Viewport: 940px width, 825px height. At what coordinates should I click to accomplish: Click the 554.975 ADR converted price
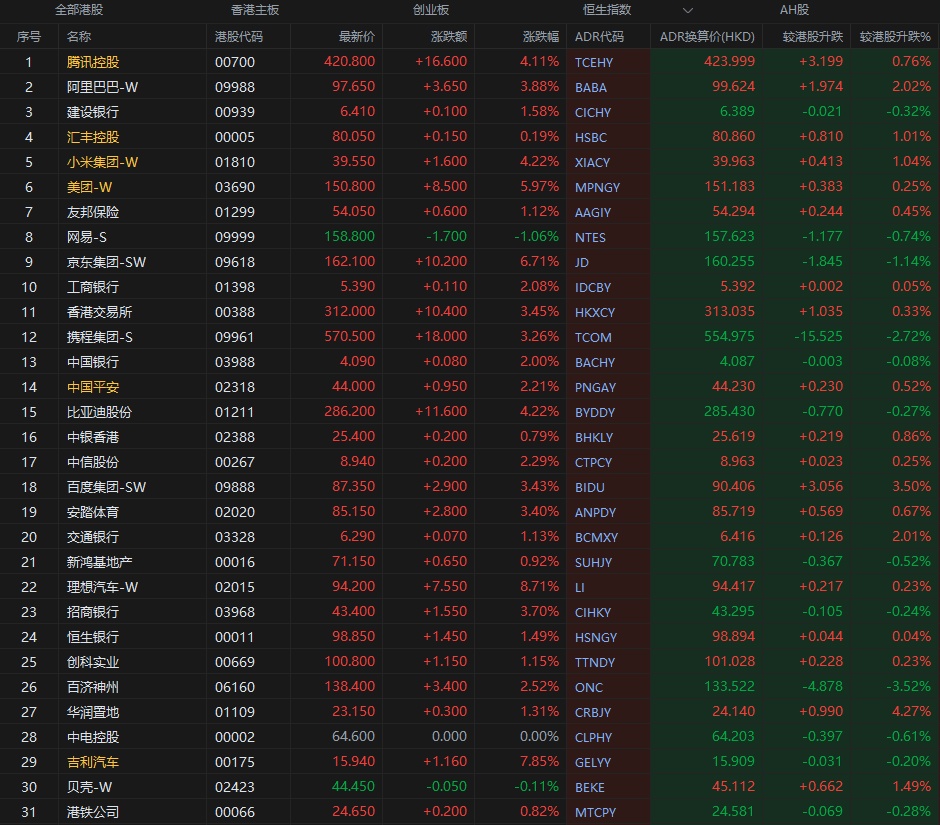[729, 336]
